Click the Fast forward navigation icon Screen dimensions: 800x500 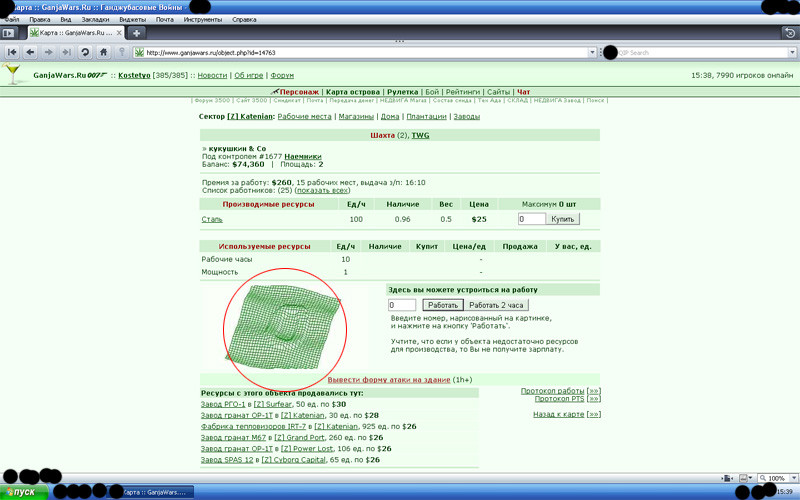66,52
